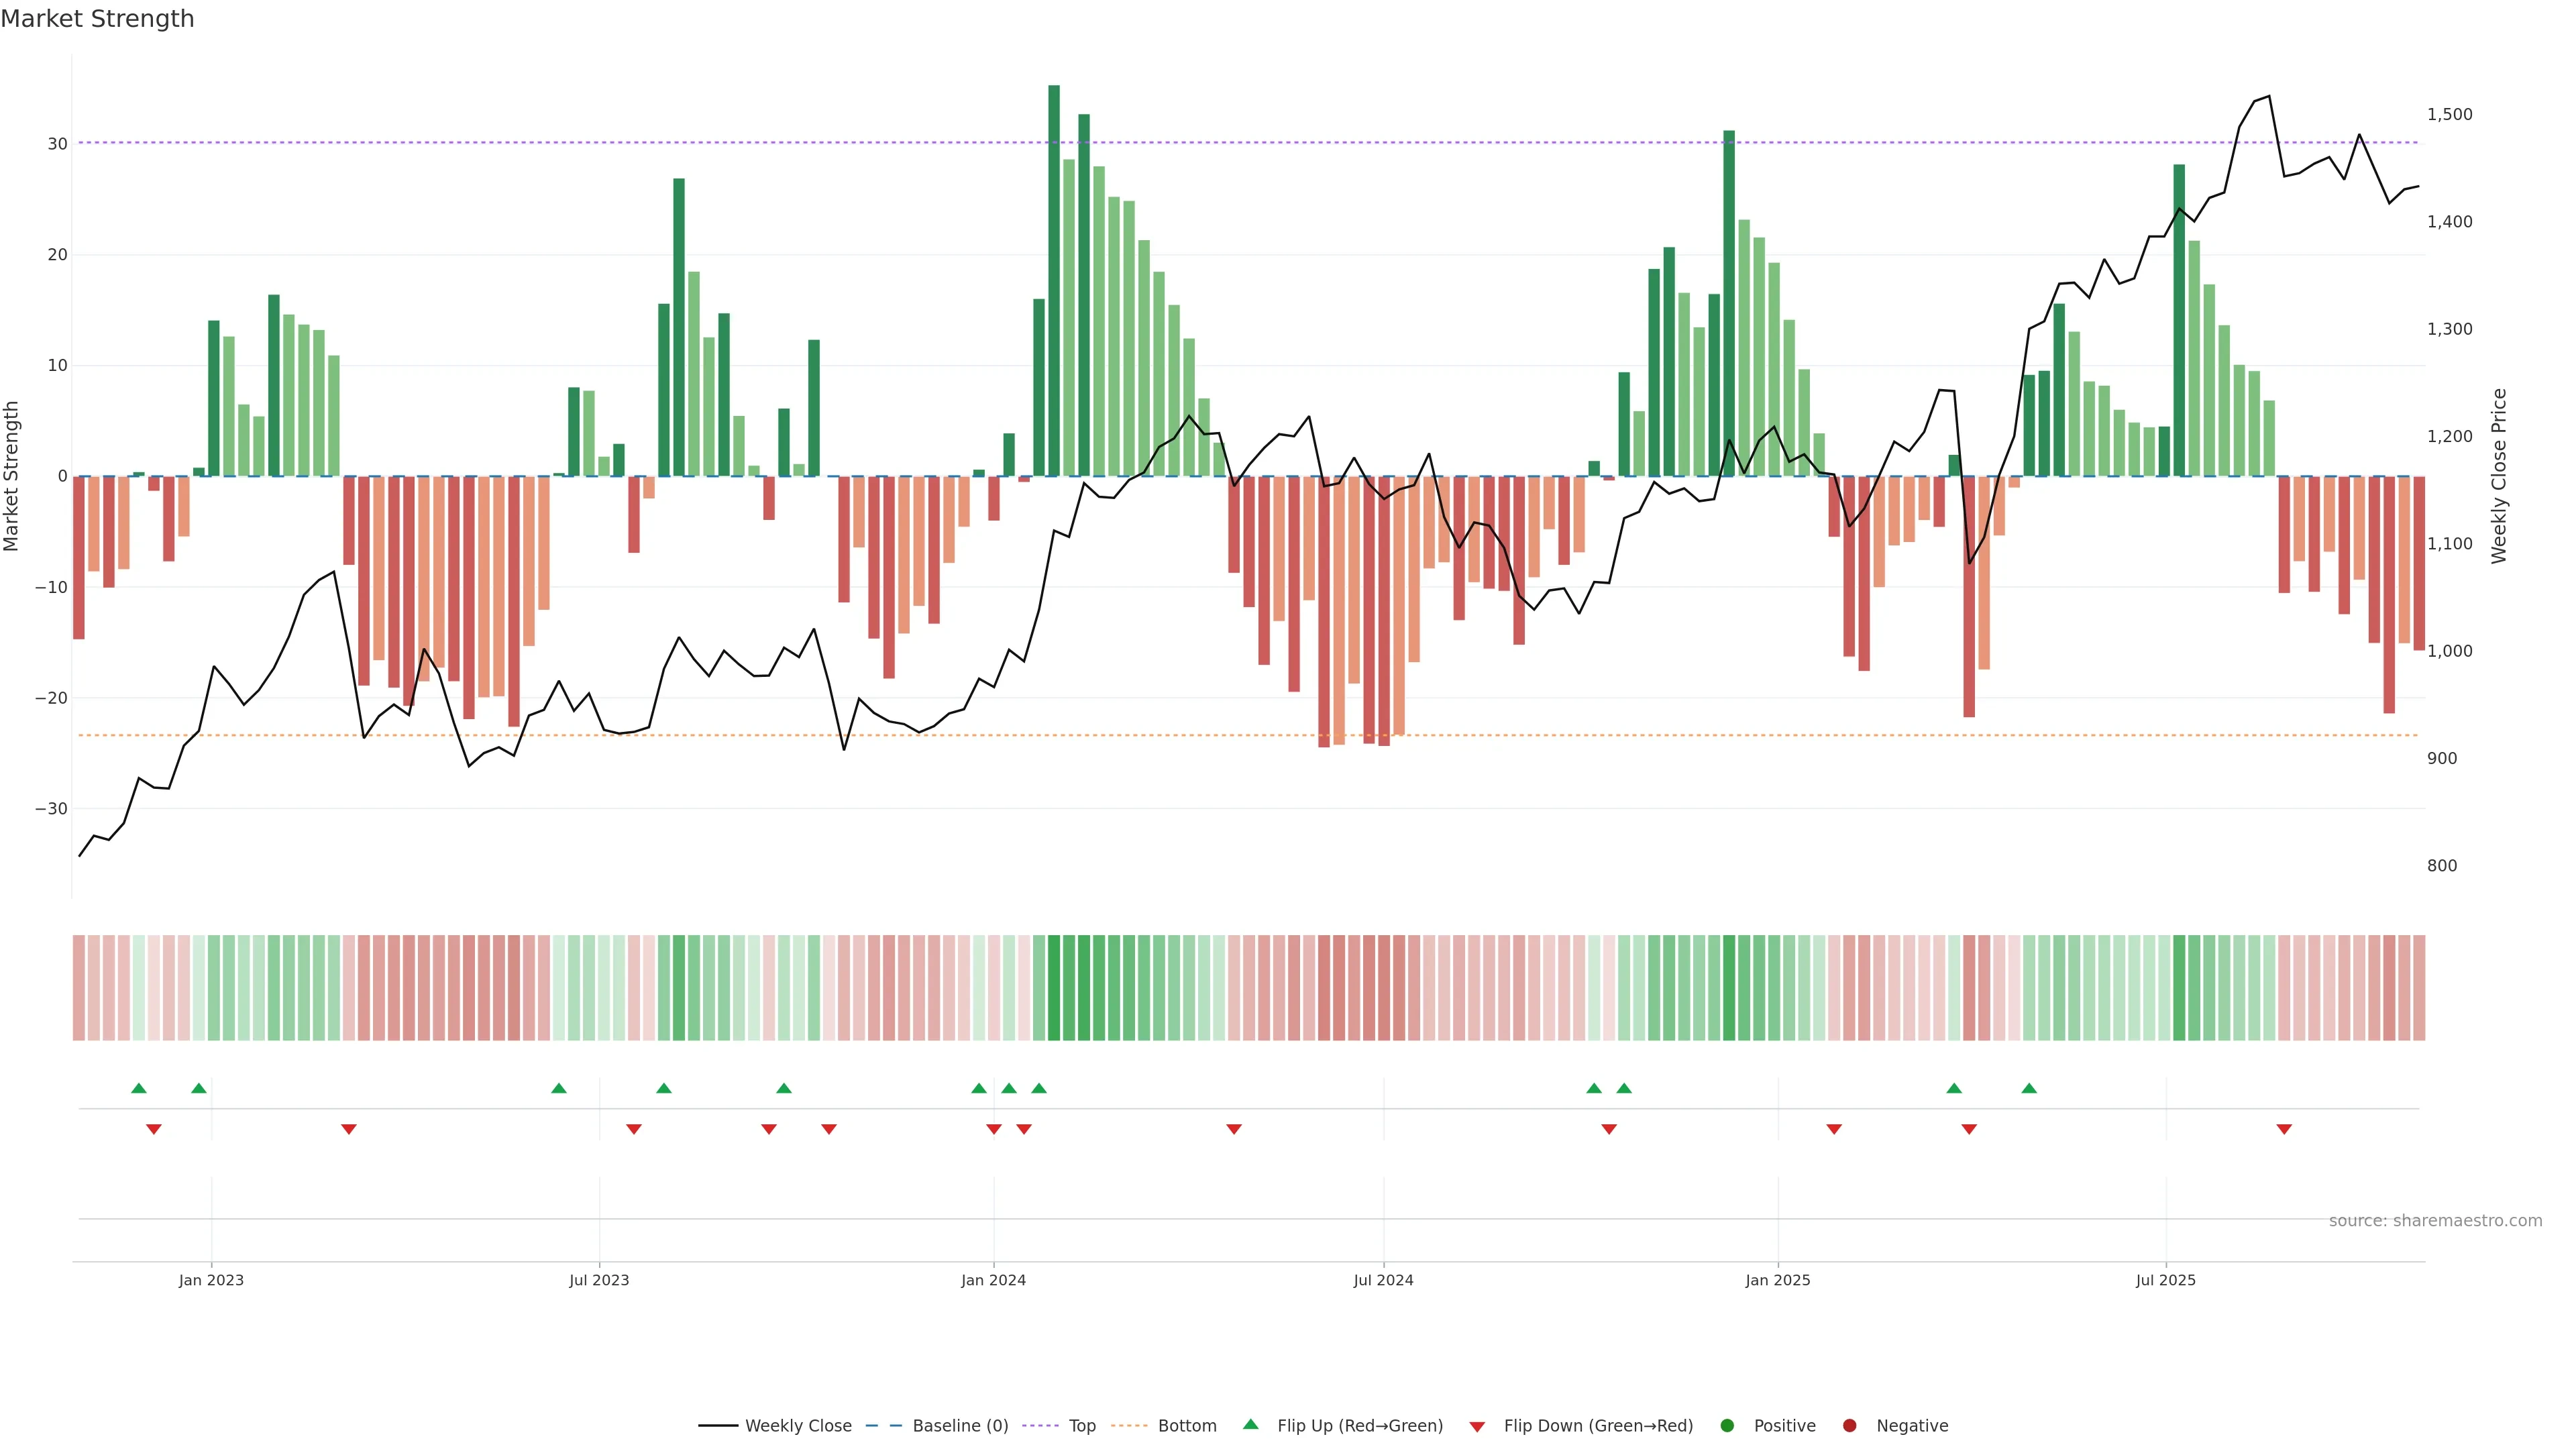Click the Jan 2024 x-axis label

click(x=993, y=1280)
